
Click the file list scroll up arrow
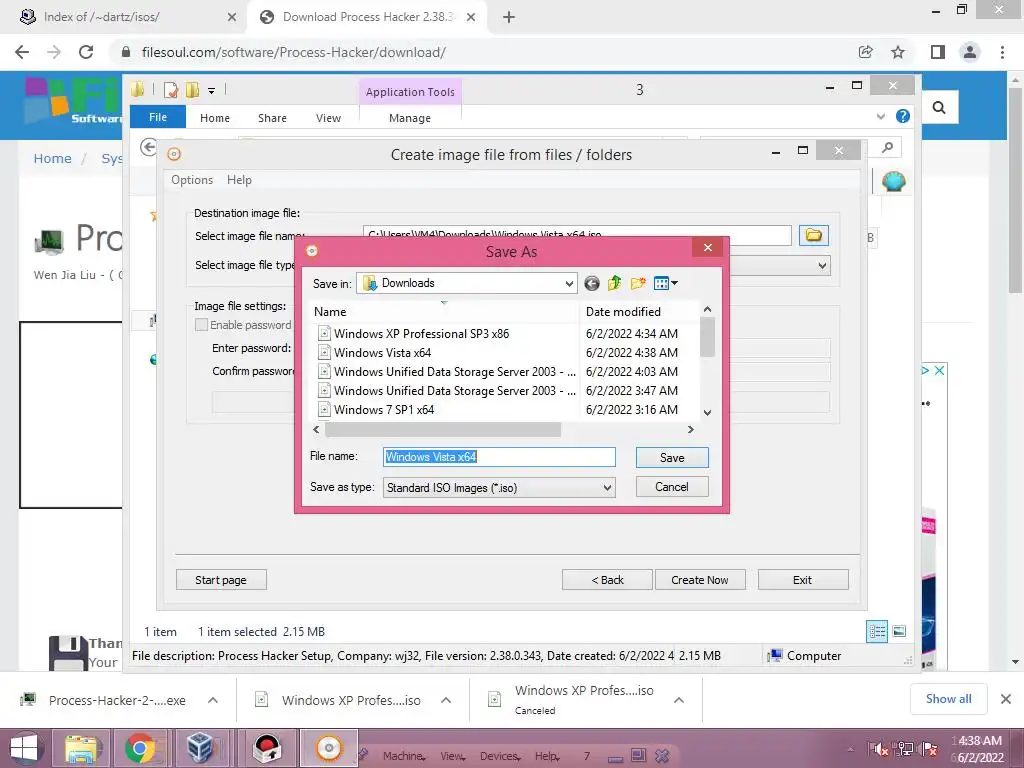[x=707, y=310]
